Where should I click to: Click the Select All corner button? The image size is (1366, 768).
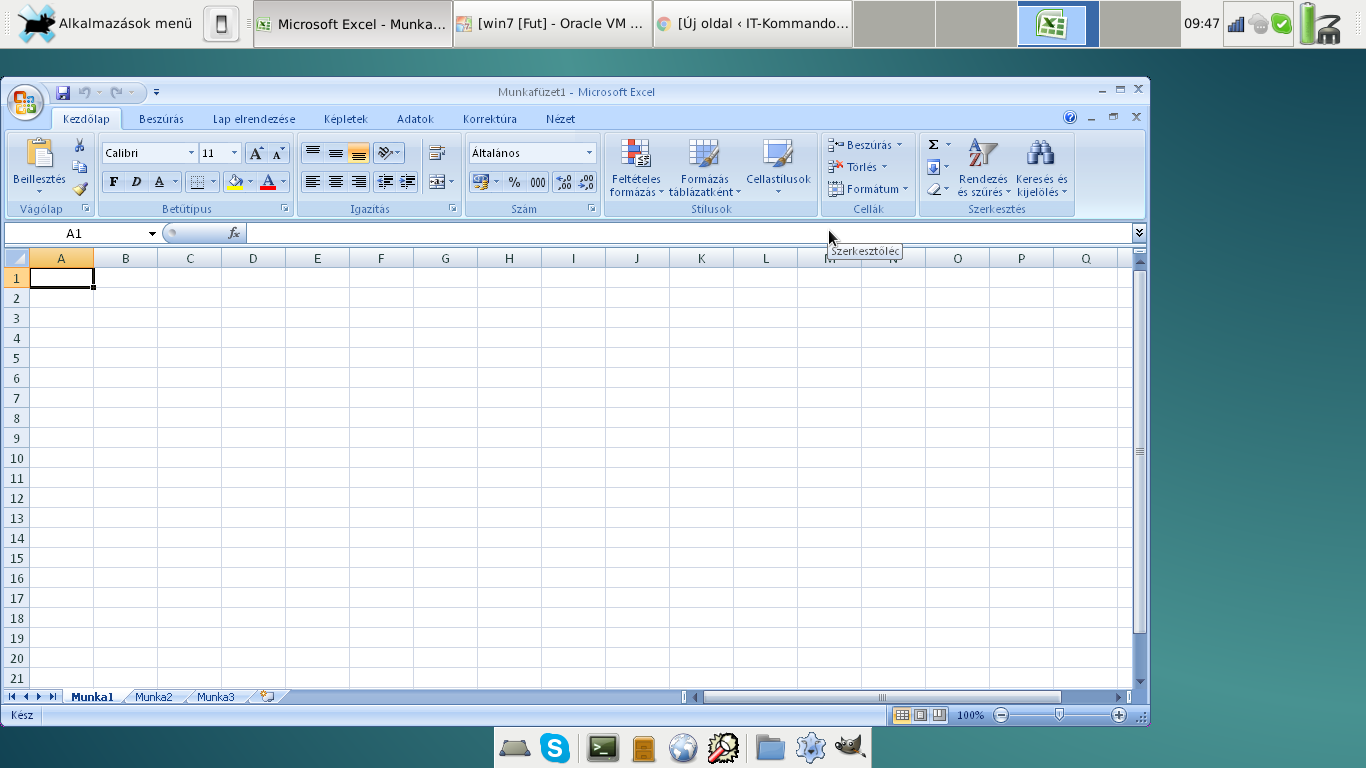pos(17,258)
